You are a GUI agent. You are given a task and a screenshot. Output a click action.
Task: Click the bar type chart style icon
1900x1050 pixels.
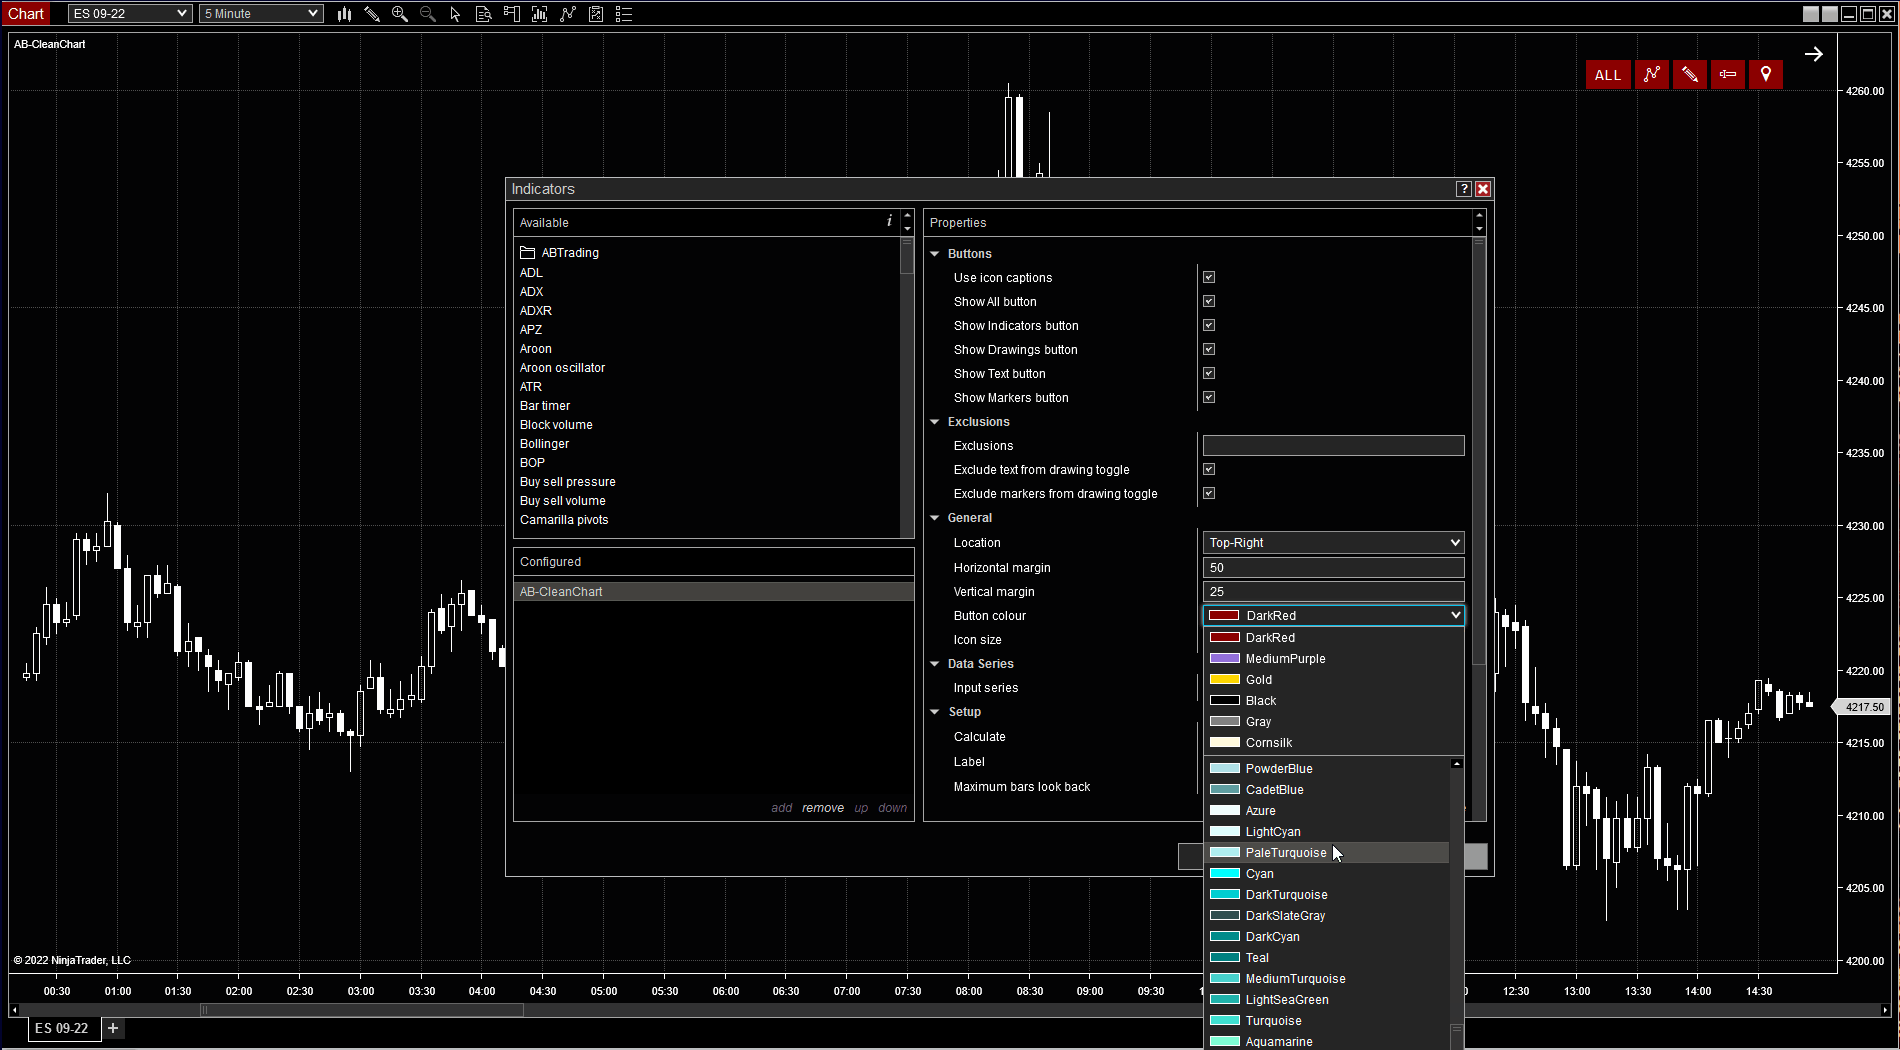point(344,14)
